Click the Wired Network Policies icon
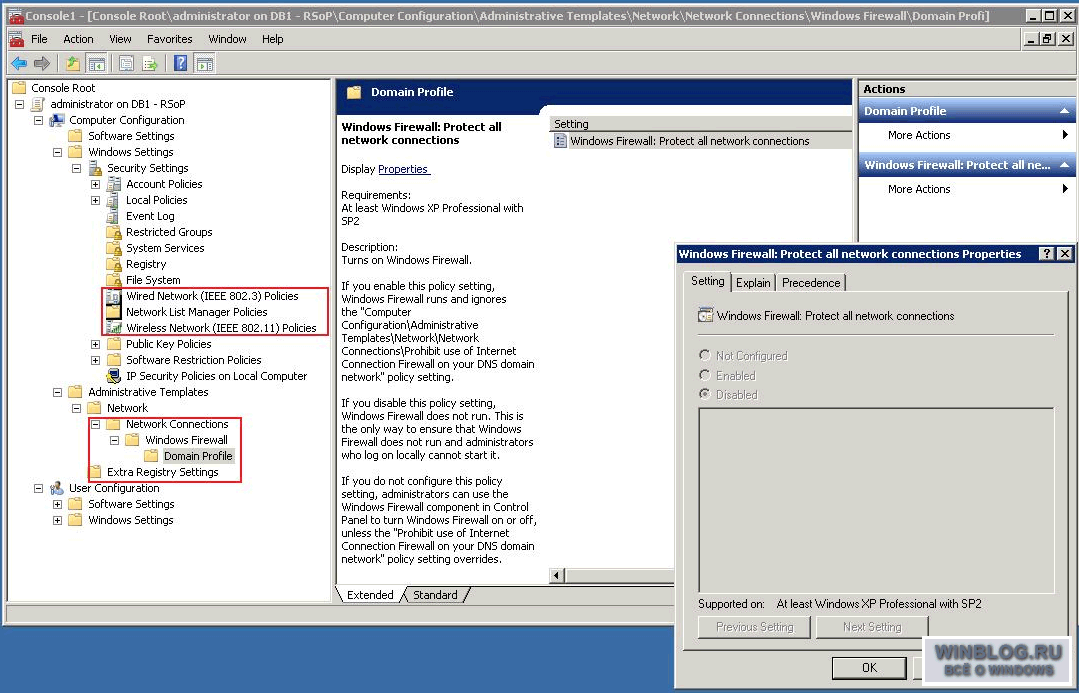Screen dimensions: 1079x693 pyautogui.click(x=114, y=296)
